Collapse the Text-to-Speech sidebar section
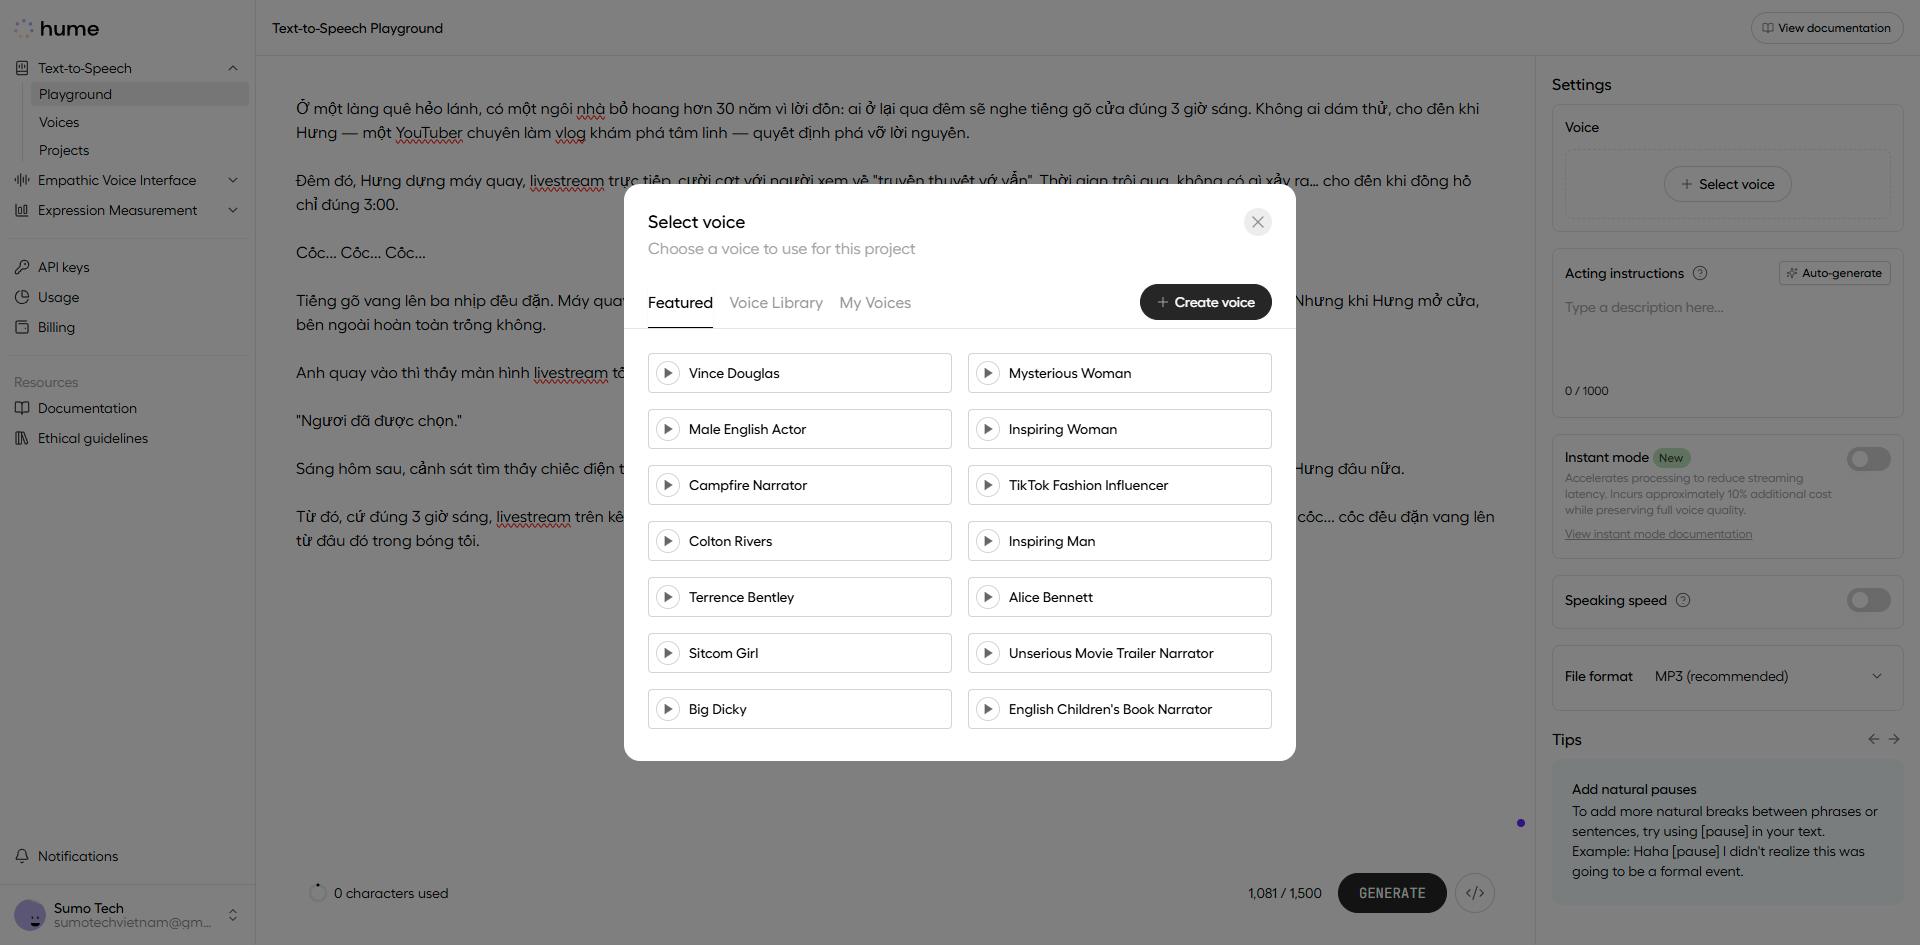 233,68
